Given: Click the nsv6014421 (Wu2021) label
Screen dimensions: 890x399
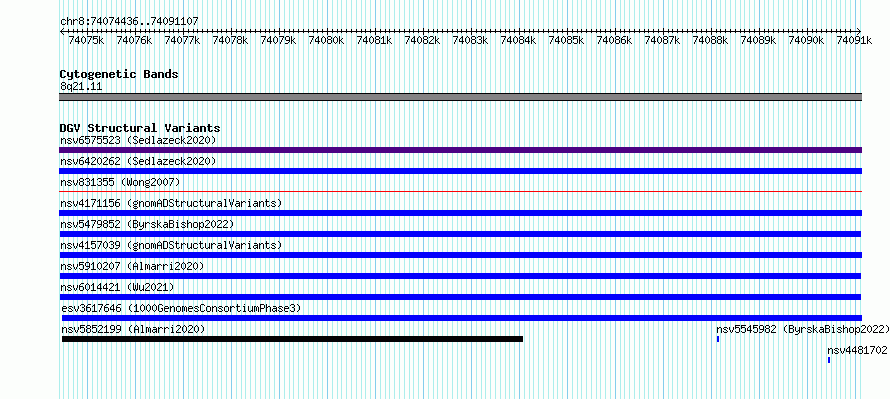Looking at the screenshot, I should 117,287.
